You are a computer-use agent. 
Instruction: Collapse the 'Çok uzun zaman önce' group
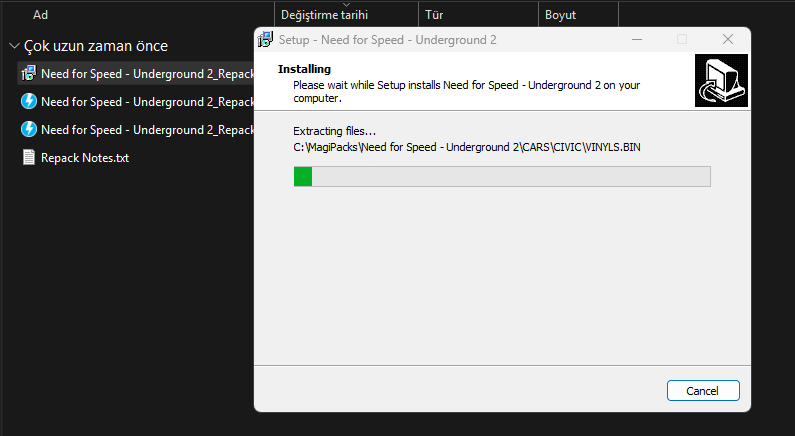pos(14,46)
